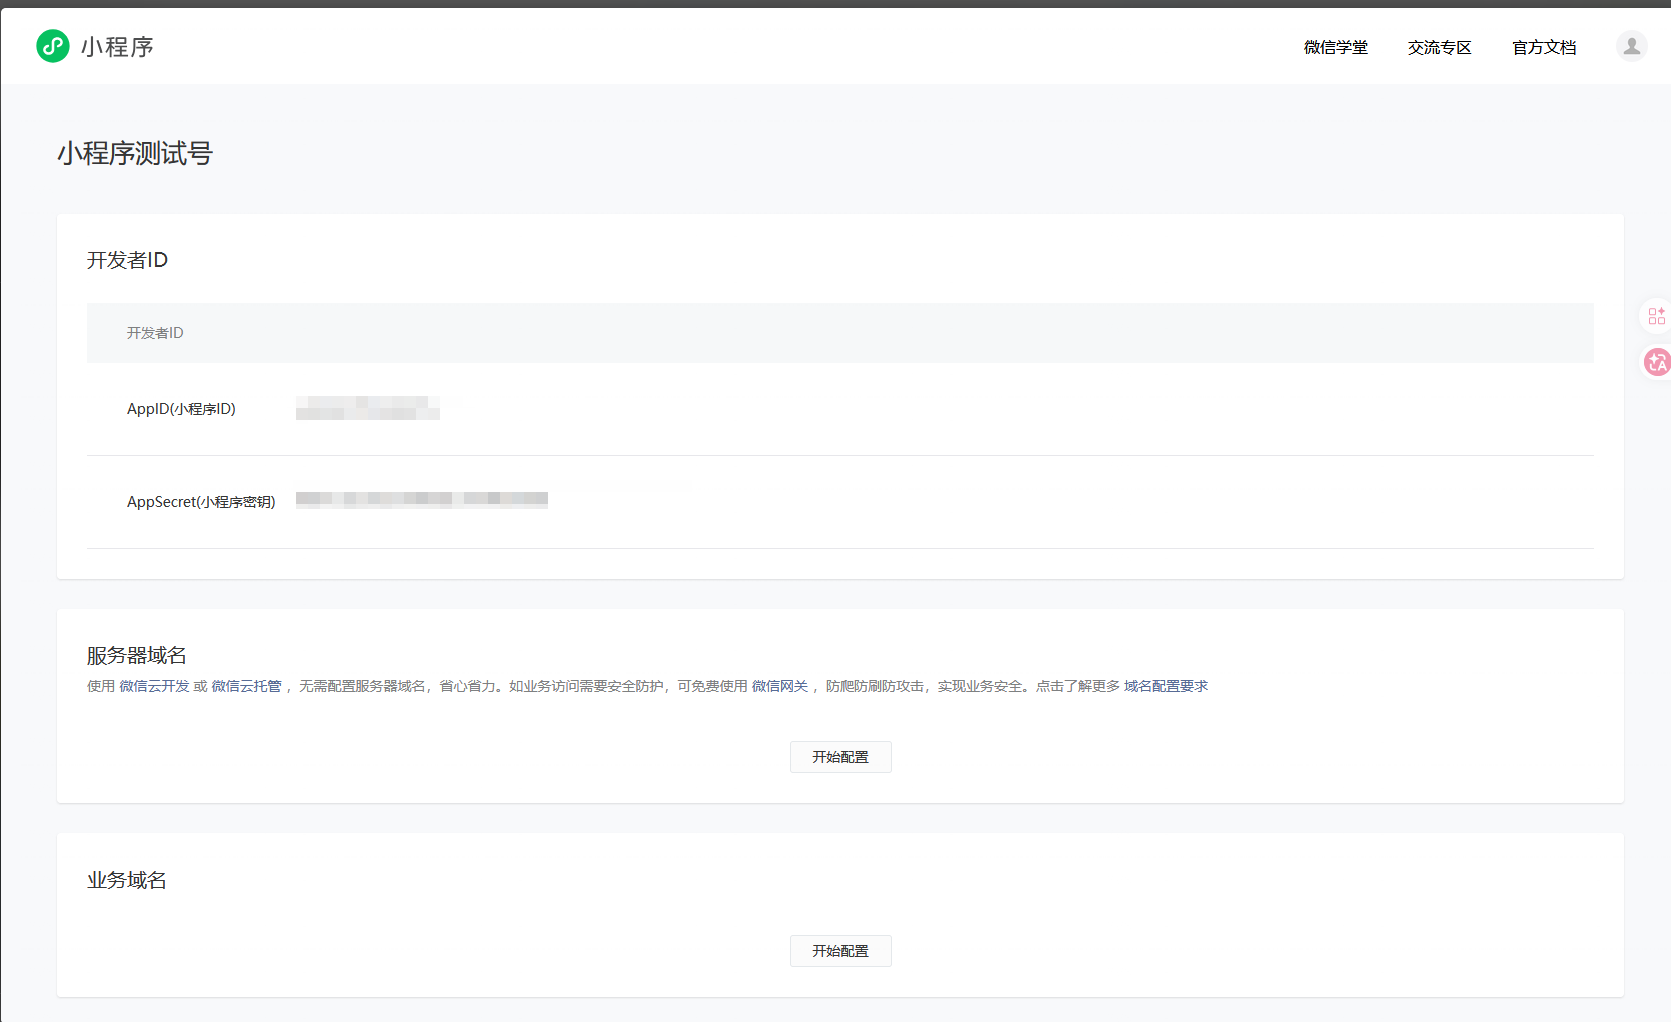This screenshot has height=1022, width=1671.
Task: Open the user avatar profile icon
Action: pos(1631,46)
